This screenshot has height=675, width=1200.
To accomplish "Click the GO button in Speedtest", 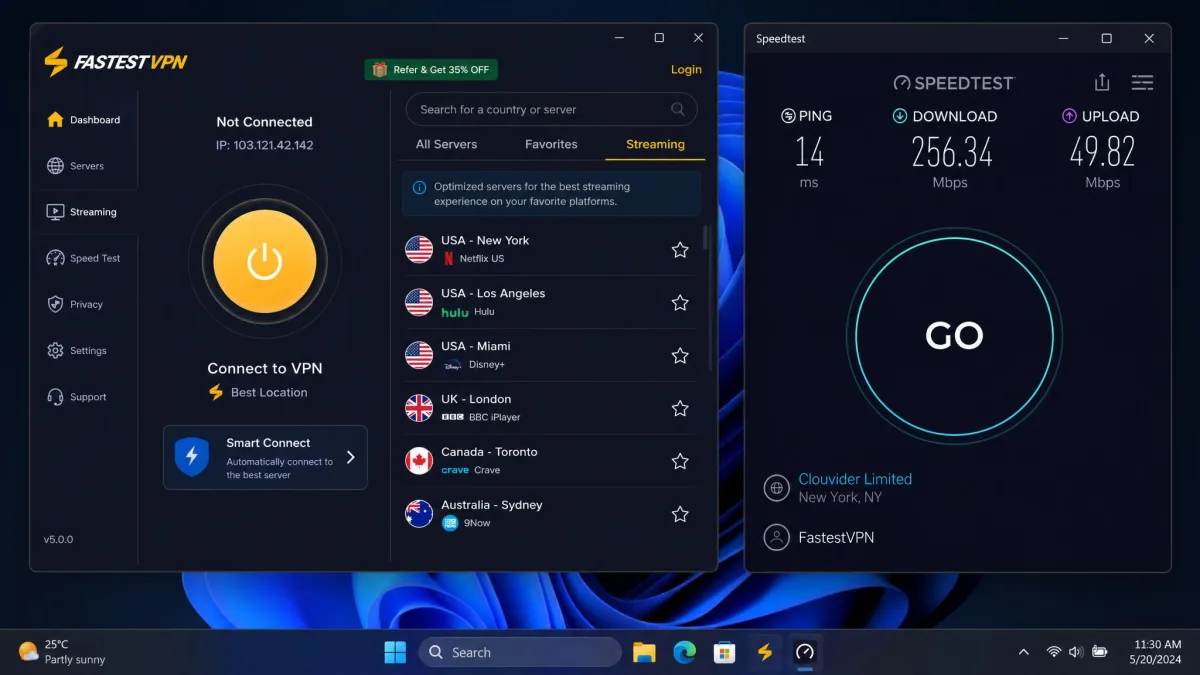I will pos(954,336).
